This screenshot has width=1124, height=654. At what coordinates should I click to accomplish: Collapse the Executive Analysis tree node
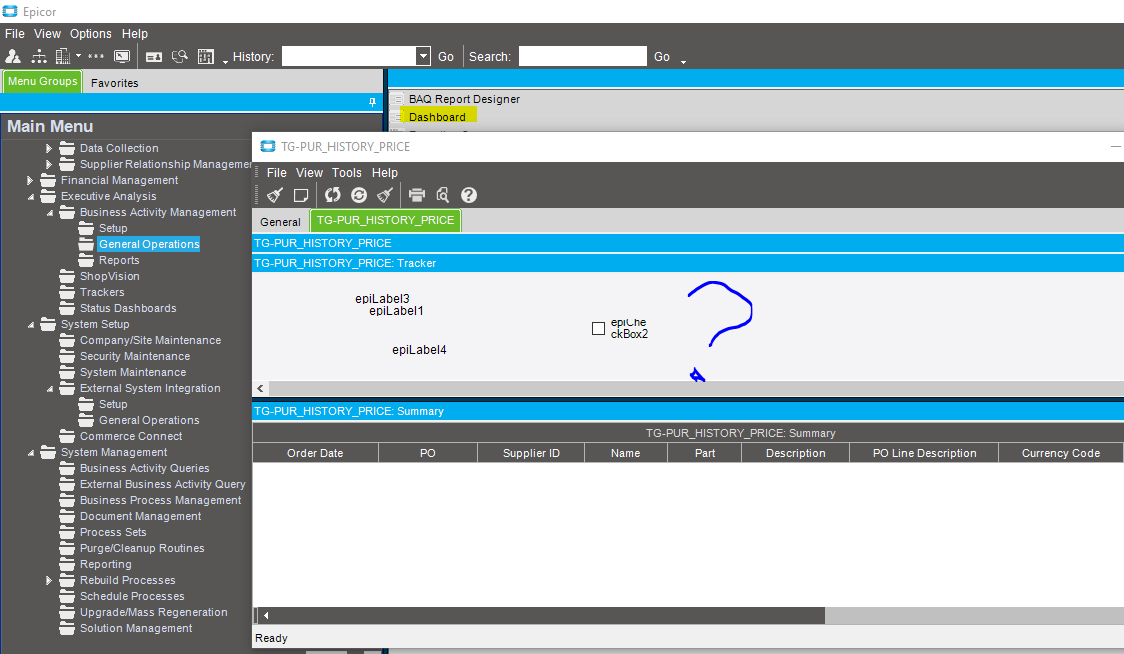30,196
